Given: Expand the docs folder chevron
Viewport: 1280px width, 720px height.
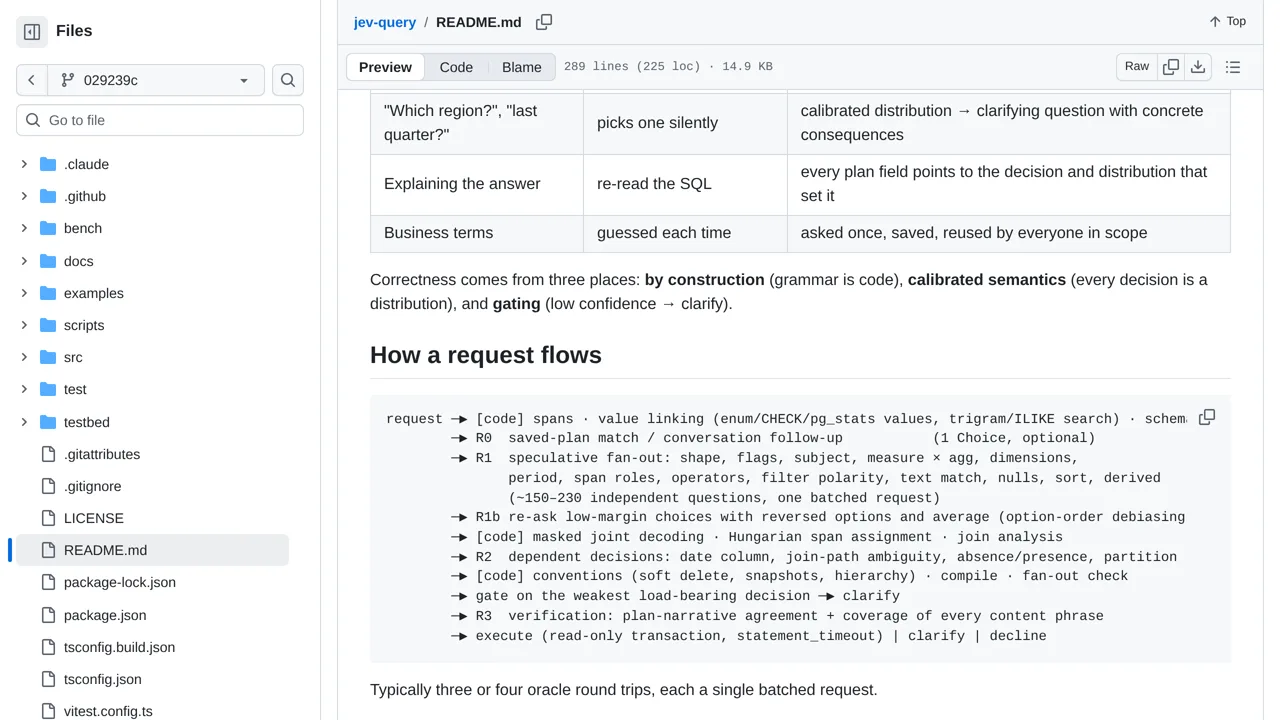Looking at the screenshot, I should click(x=24, y=261).
